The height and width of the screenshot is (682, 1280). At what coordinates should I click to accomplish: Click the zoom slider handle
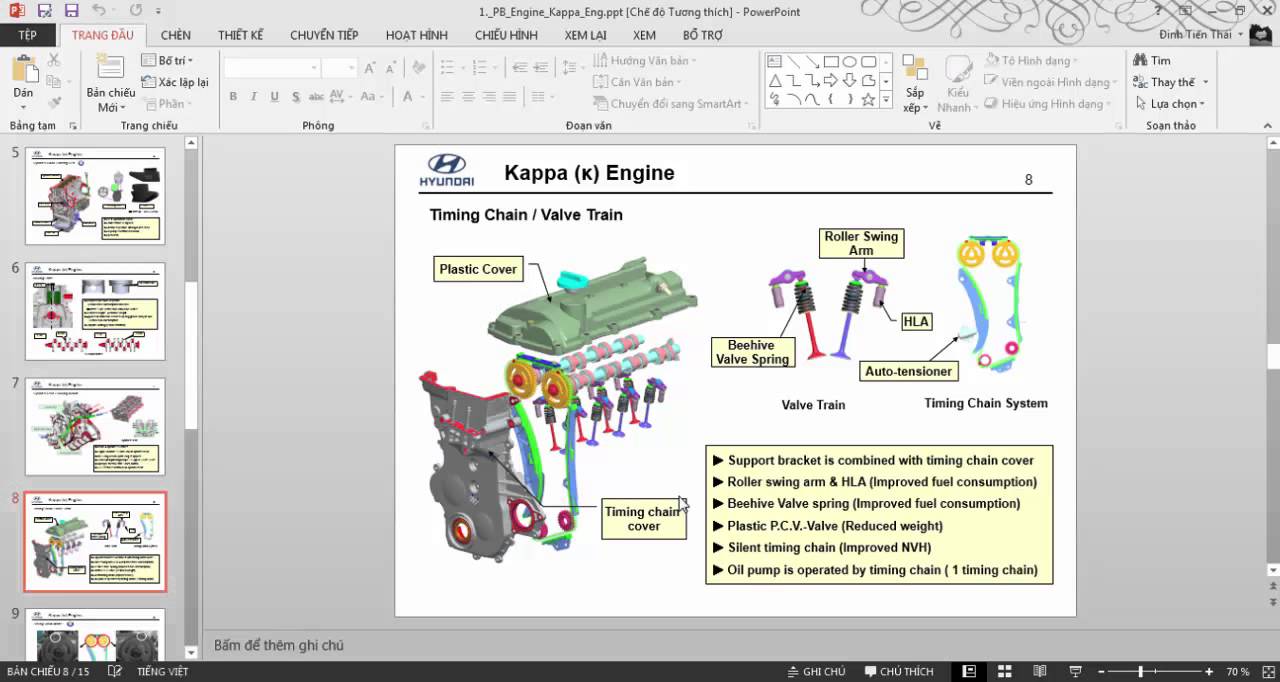1140,672
